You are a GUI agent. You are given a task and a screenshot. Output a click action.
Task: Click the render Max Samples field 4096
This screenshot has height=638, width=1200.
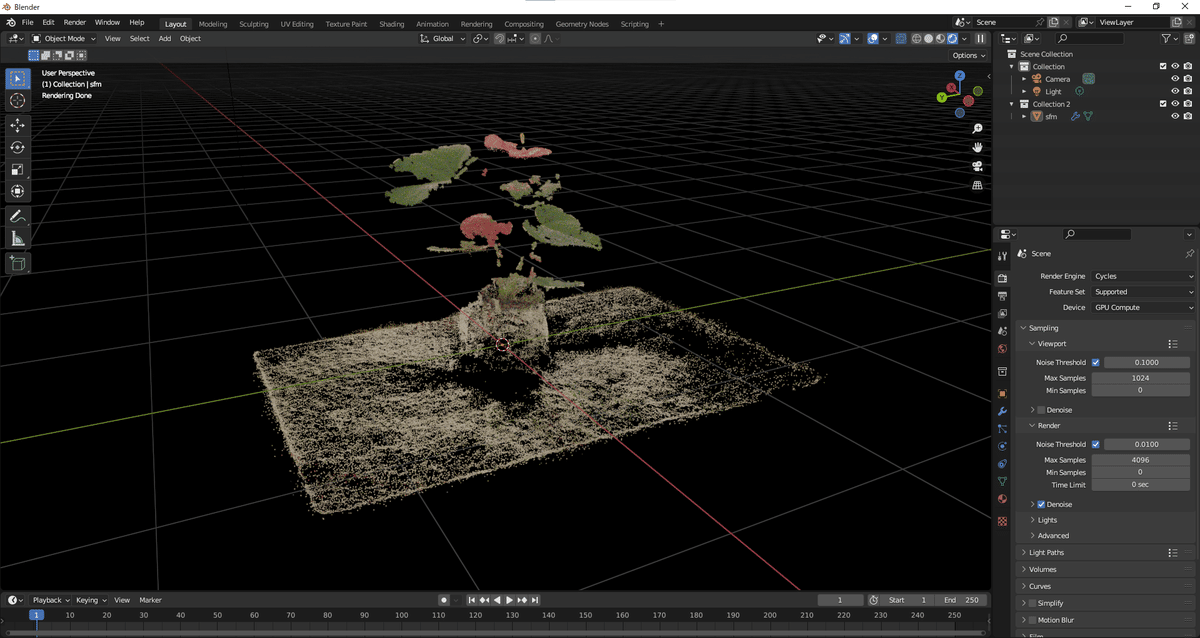(x=1140, y=460)
